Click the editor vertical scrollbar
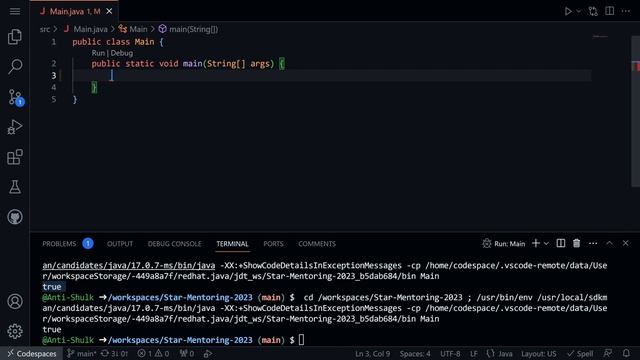Image resolution: width=640 pixels, height=360 pixels. pos(636,110)
